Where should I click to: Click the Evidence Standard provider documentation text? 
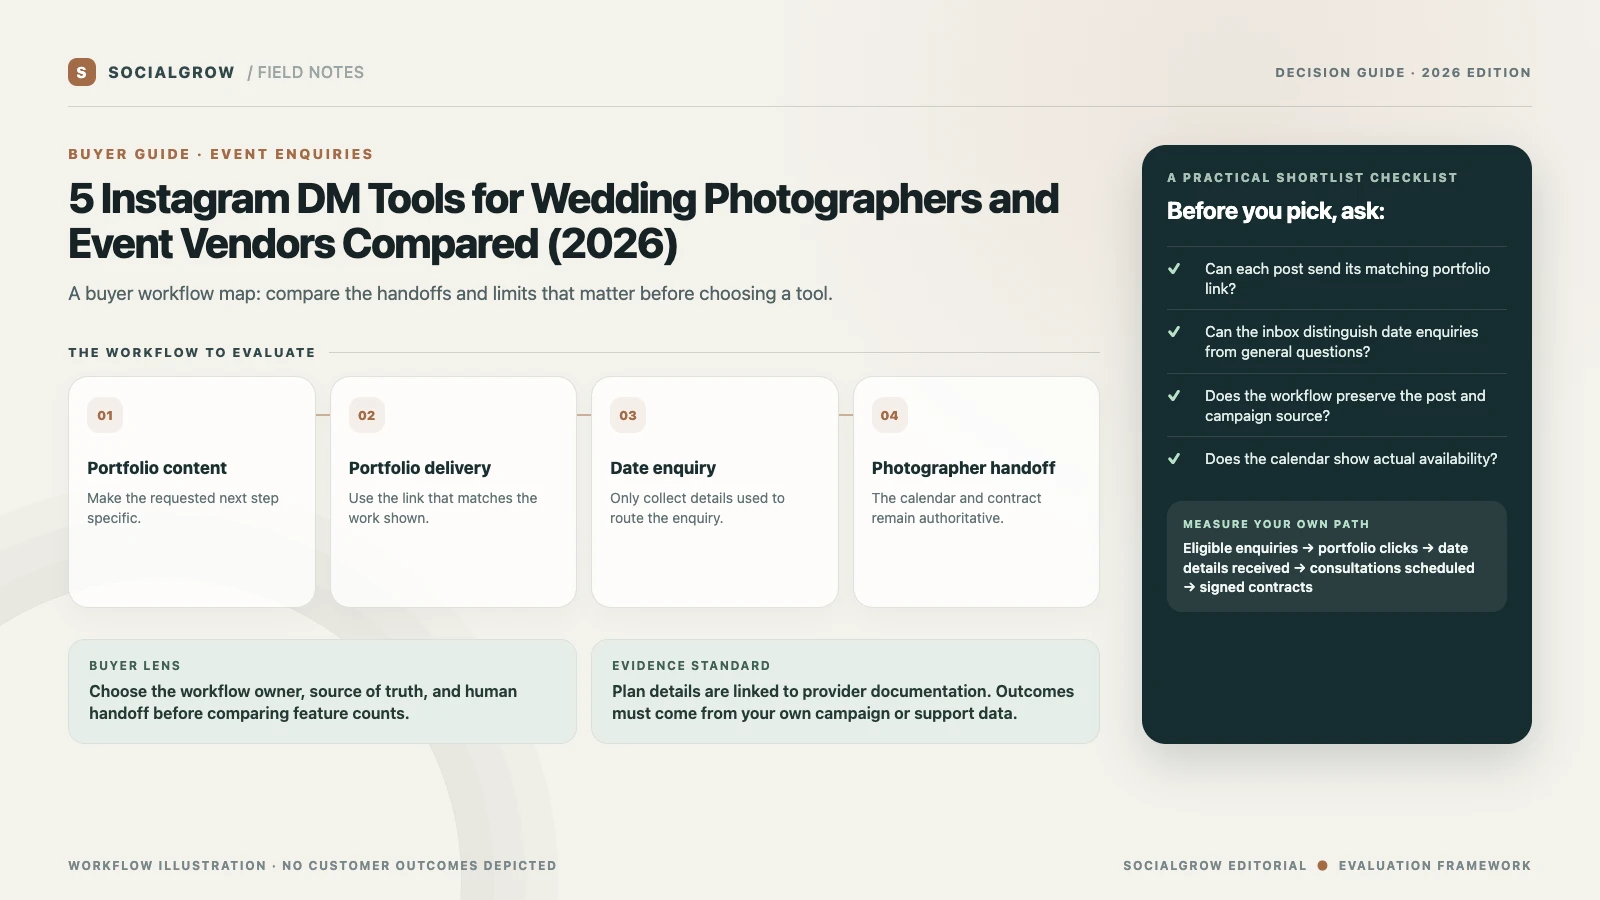pyautogui.click(x=843, y=702)
